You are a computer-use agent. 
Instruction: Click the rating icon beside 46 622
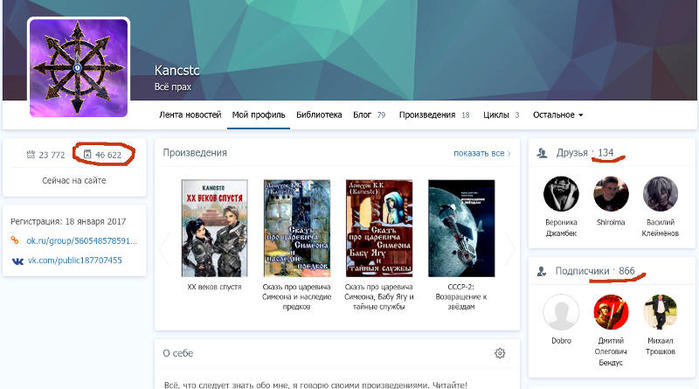tap(87, 155)
